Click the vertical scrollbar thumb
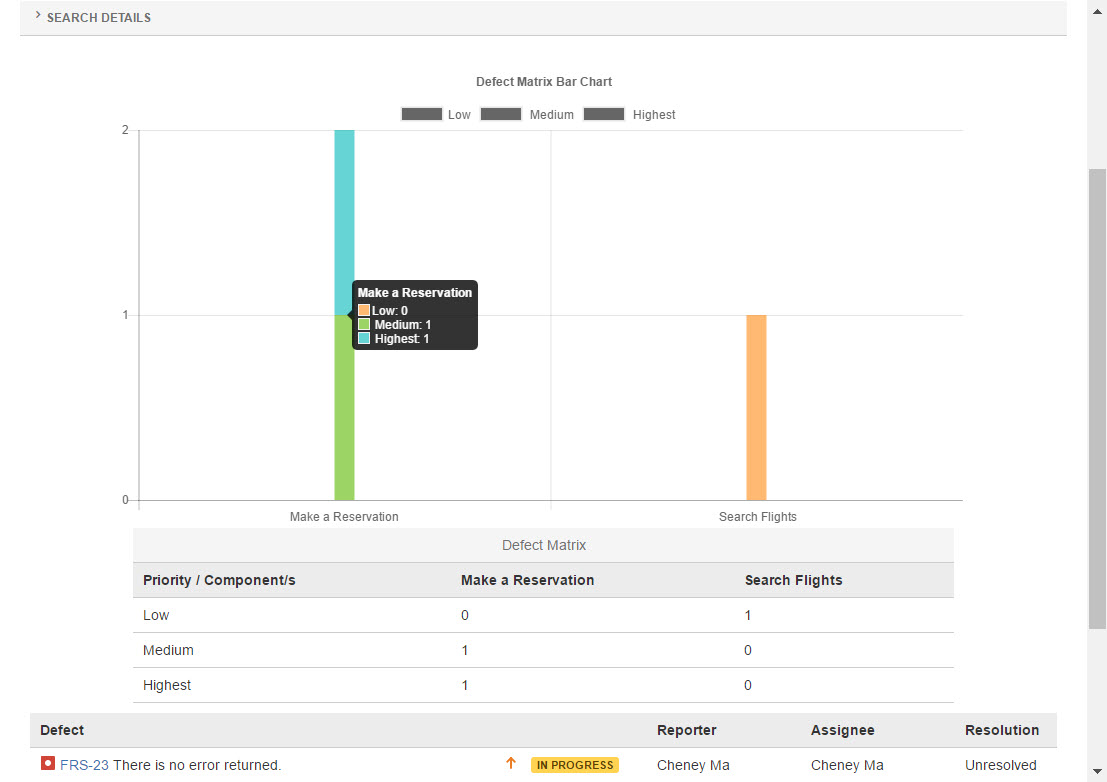 pyautogui.click(x=1097, y=398)
